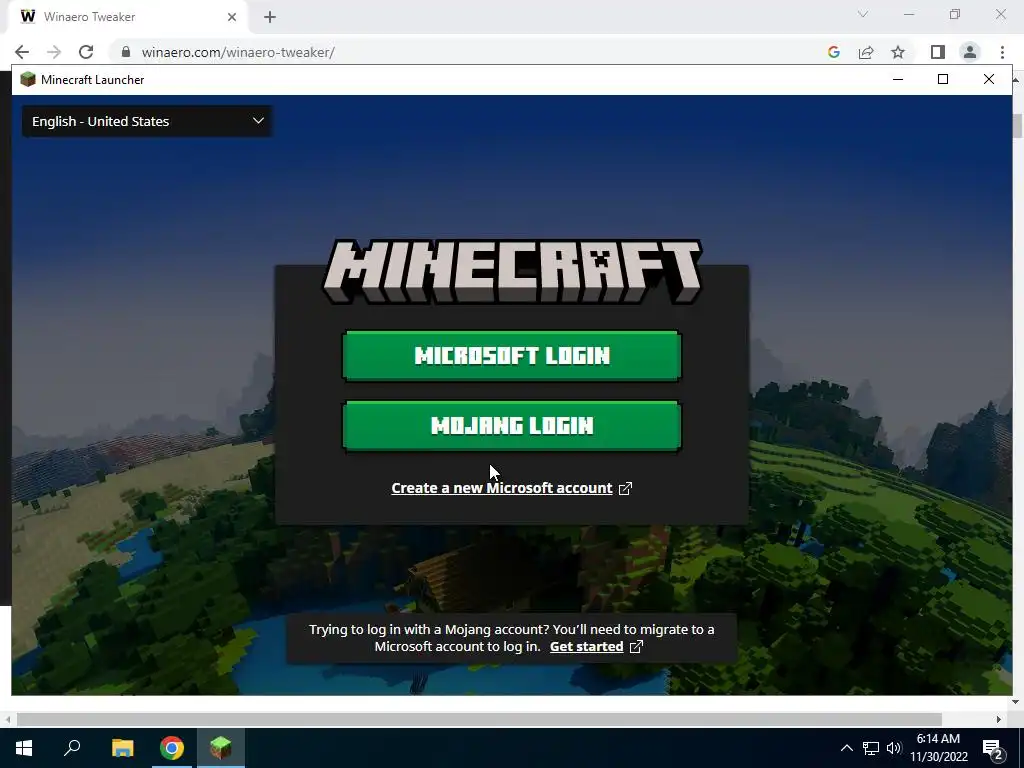This screenshot has height=768, width=1024.
Task: Open the Windows Start menu
Action: (24, 748)
